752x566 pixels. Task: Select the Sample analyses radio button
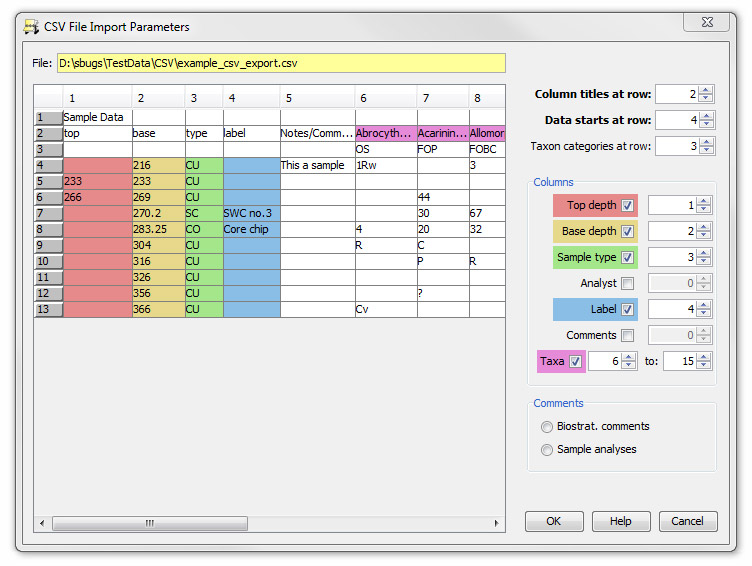(x=547, y=449)
